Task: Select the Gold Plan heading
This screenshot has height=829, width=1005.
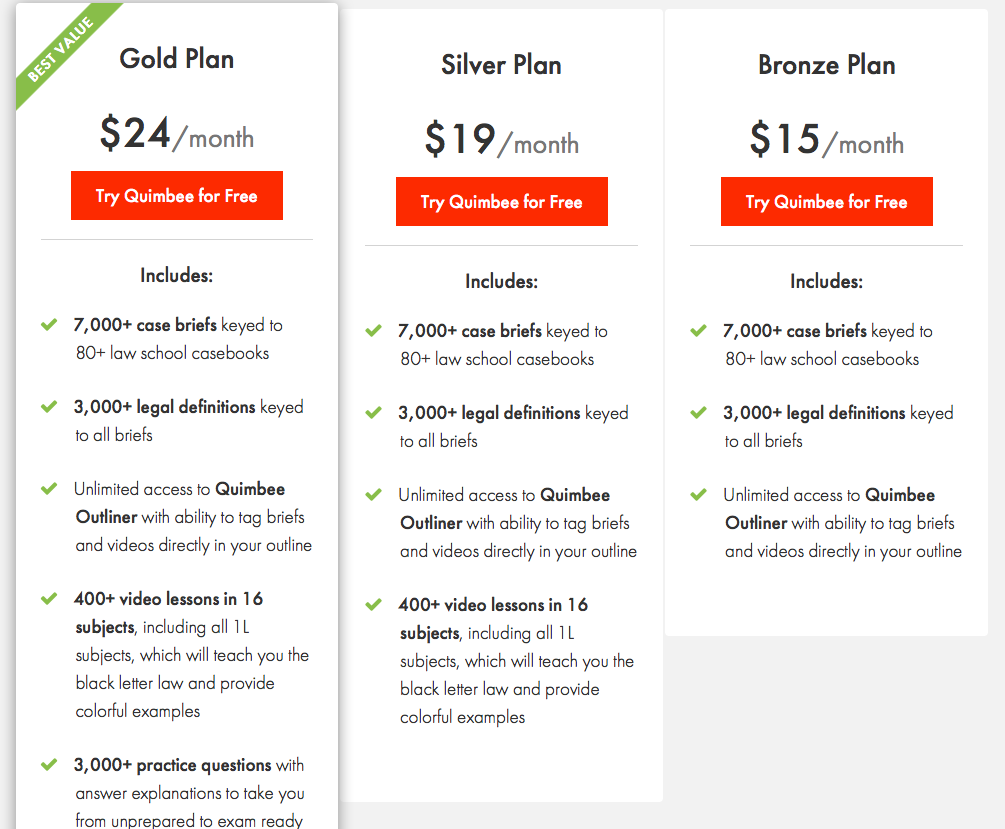Action: pyautogui.click(x=176, y=58)
